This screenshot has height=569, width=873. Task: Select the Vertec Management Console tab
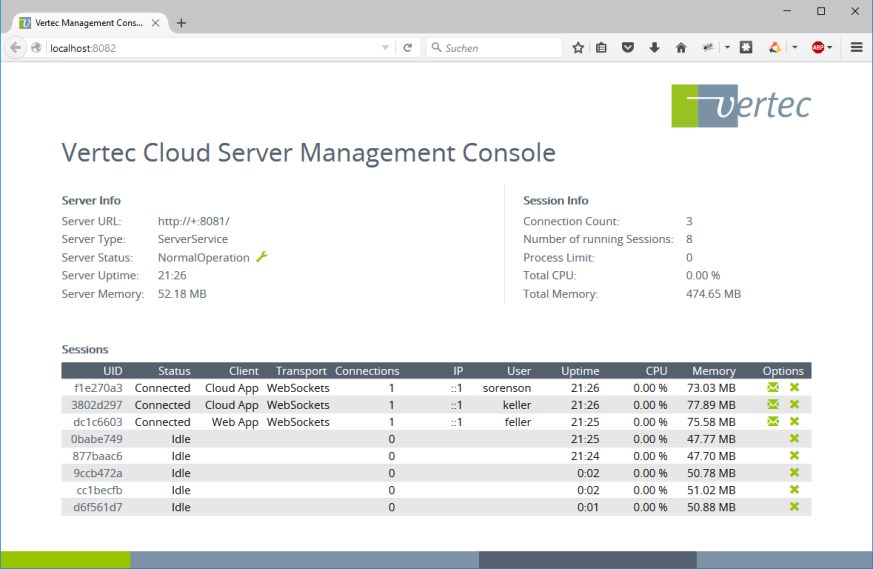point(85,22)
